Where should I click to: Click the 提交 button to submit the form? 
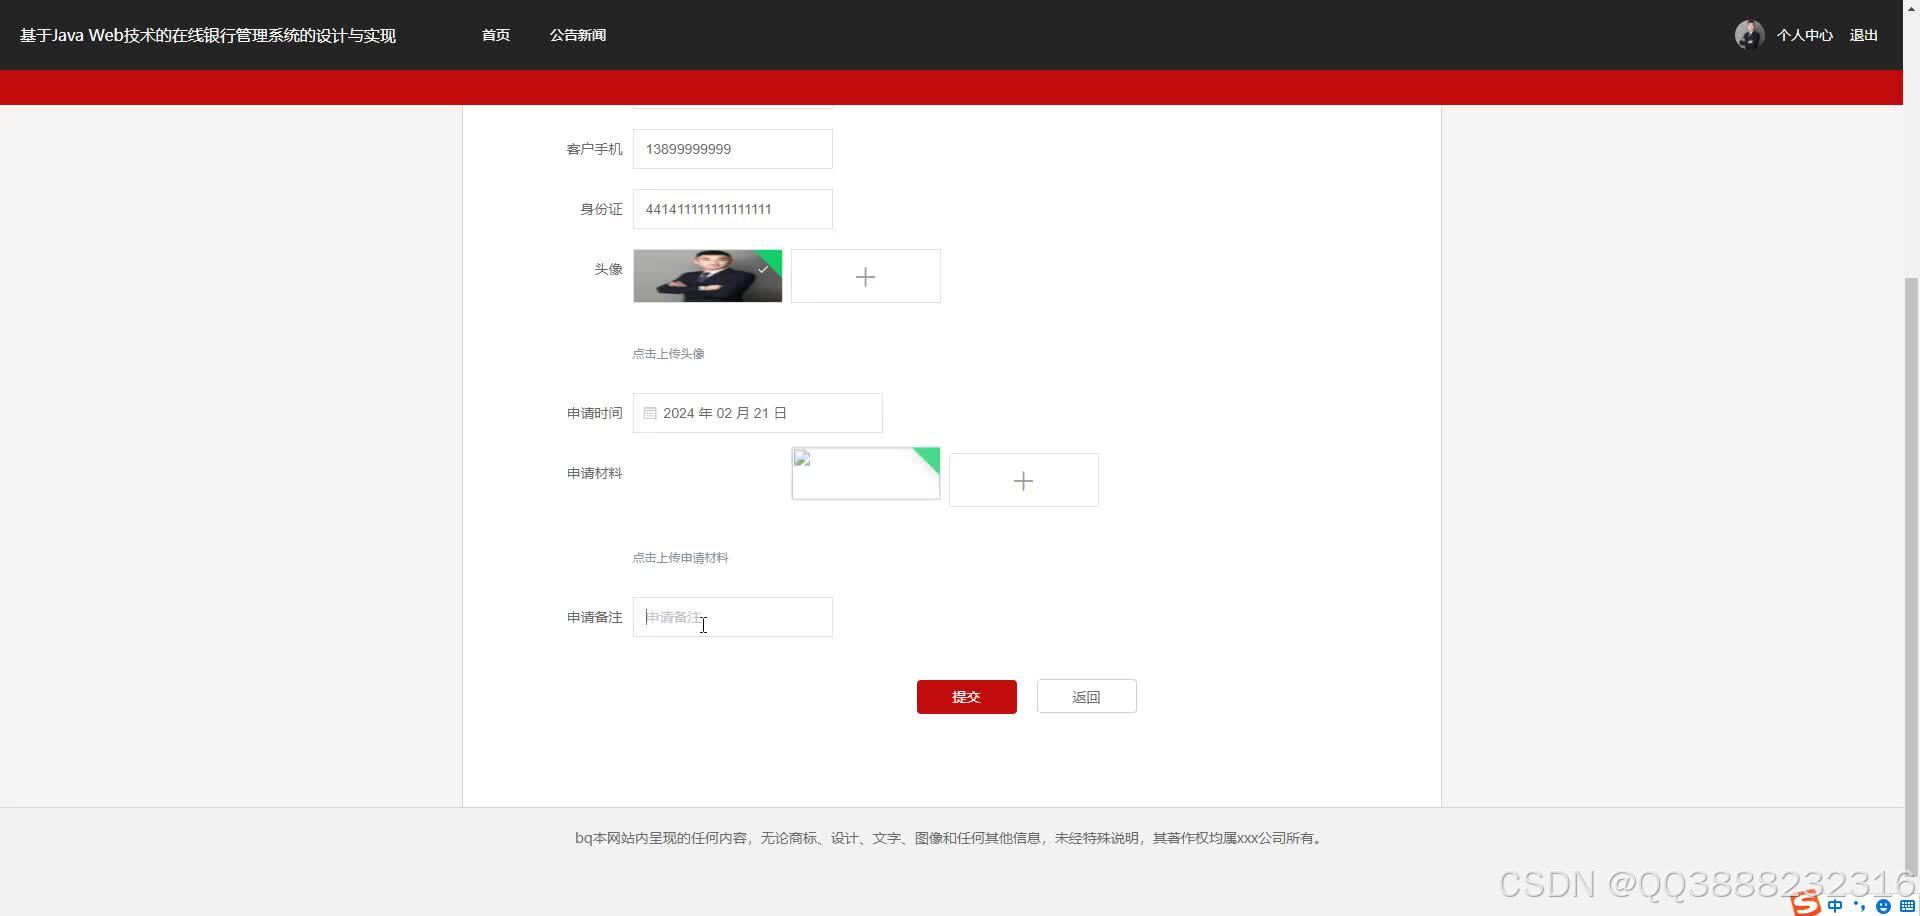[965, 696]
